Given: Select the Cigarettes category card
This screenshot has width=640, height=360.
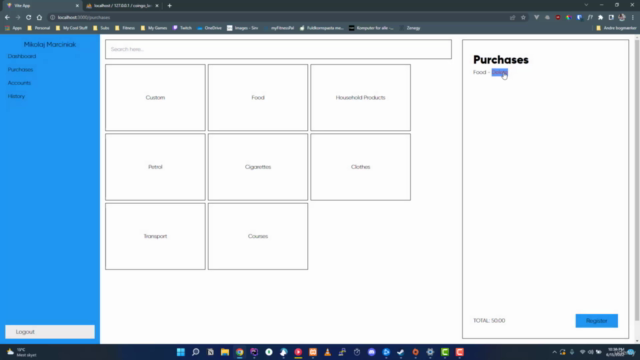Looking at the screenshot, I should pyautogui.click(x=258, y=167).
